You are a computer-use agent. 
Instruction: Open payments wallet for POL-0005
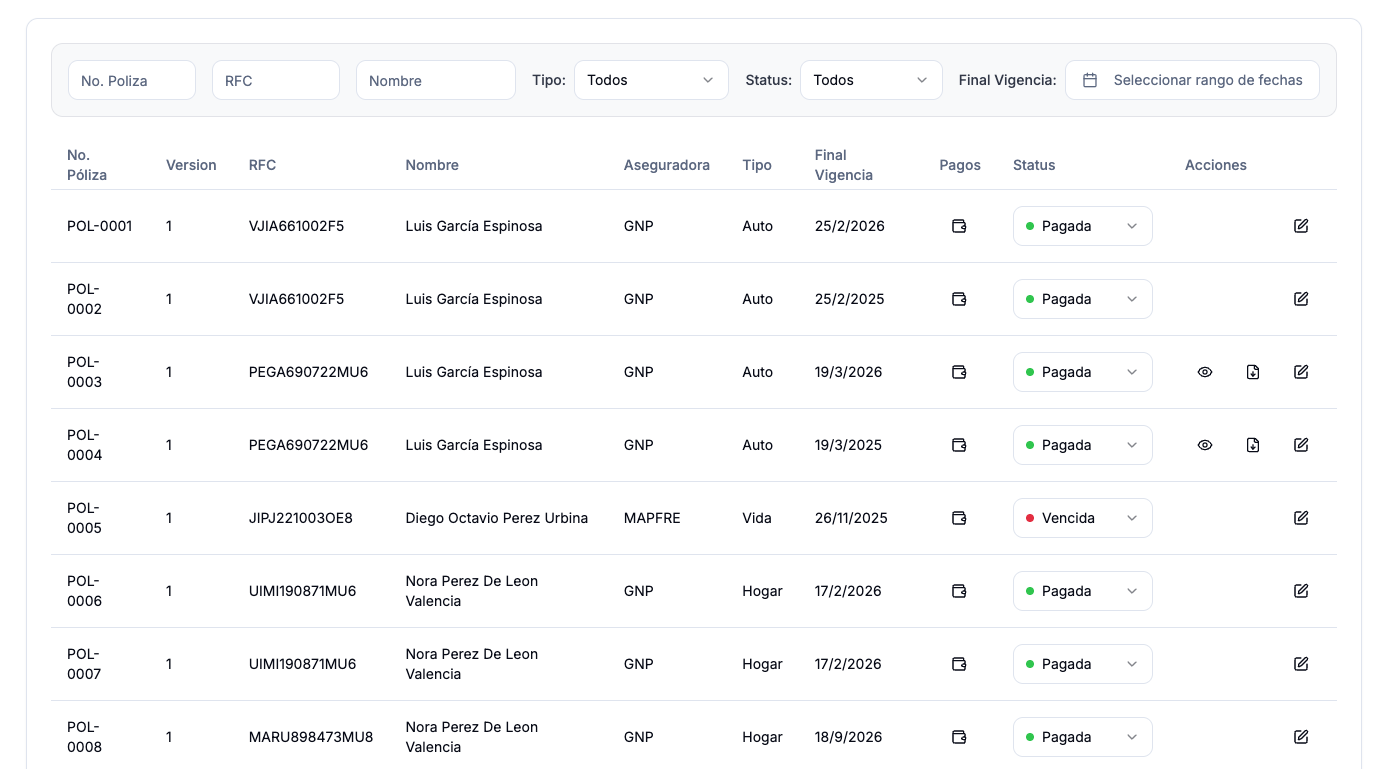[x=959, y=518]
